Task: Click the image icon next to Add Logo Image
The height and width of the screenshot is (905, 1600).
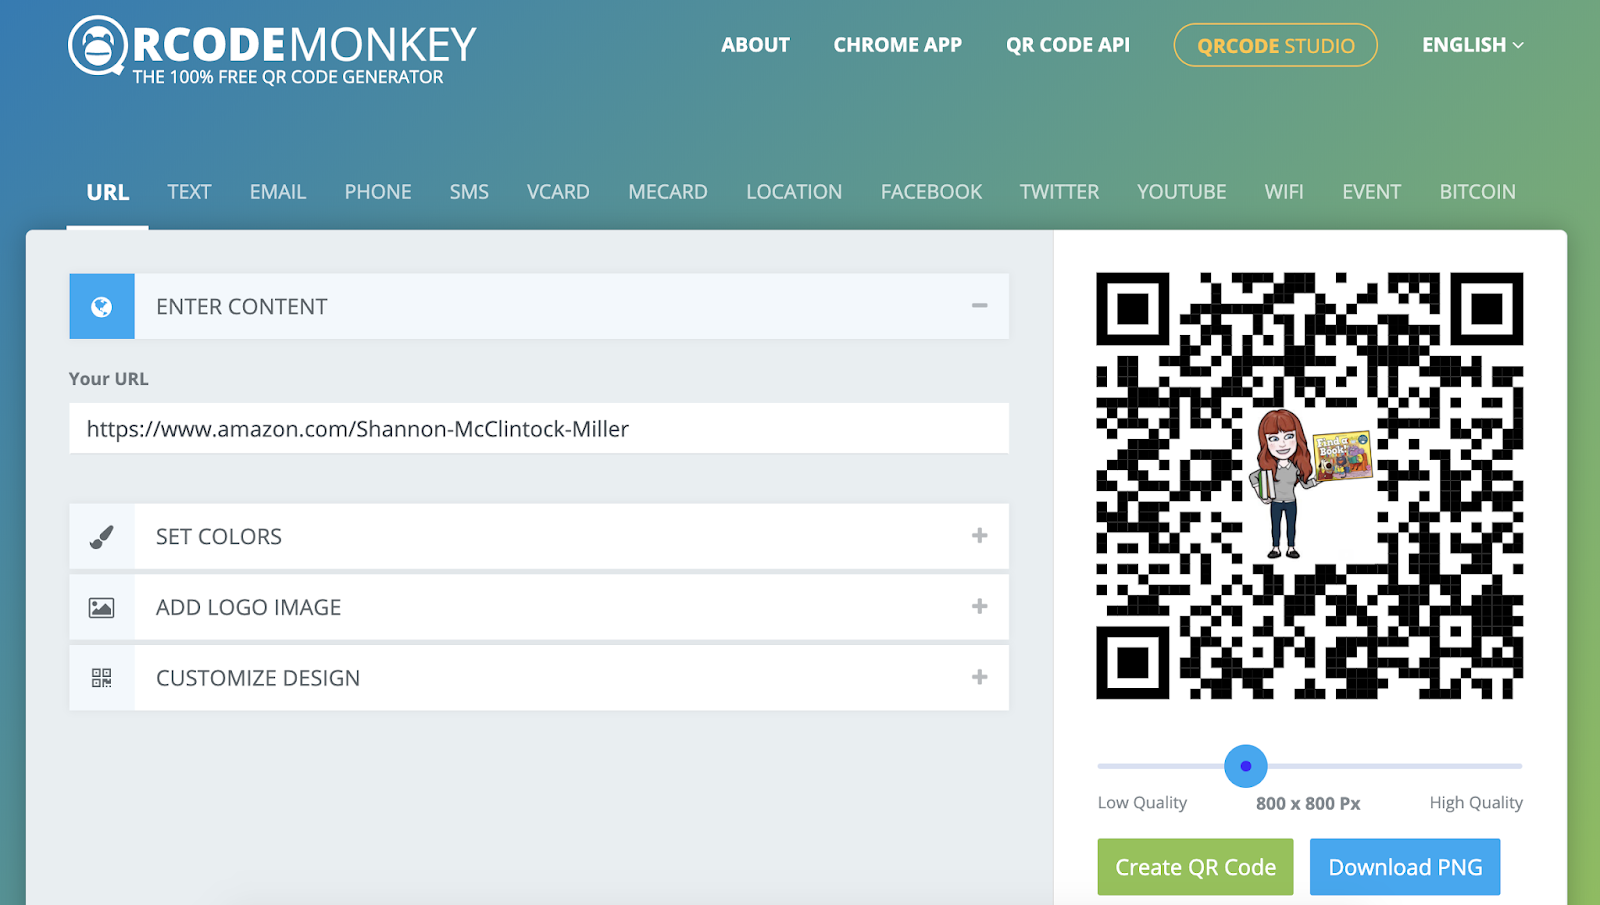Action: (101, 607)
